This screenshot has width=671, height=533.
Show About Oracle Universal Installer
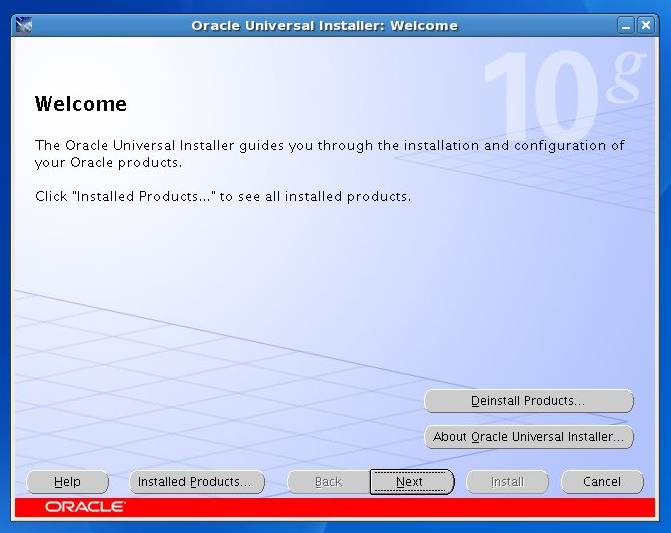pos(528,437)
